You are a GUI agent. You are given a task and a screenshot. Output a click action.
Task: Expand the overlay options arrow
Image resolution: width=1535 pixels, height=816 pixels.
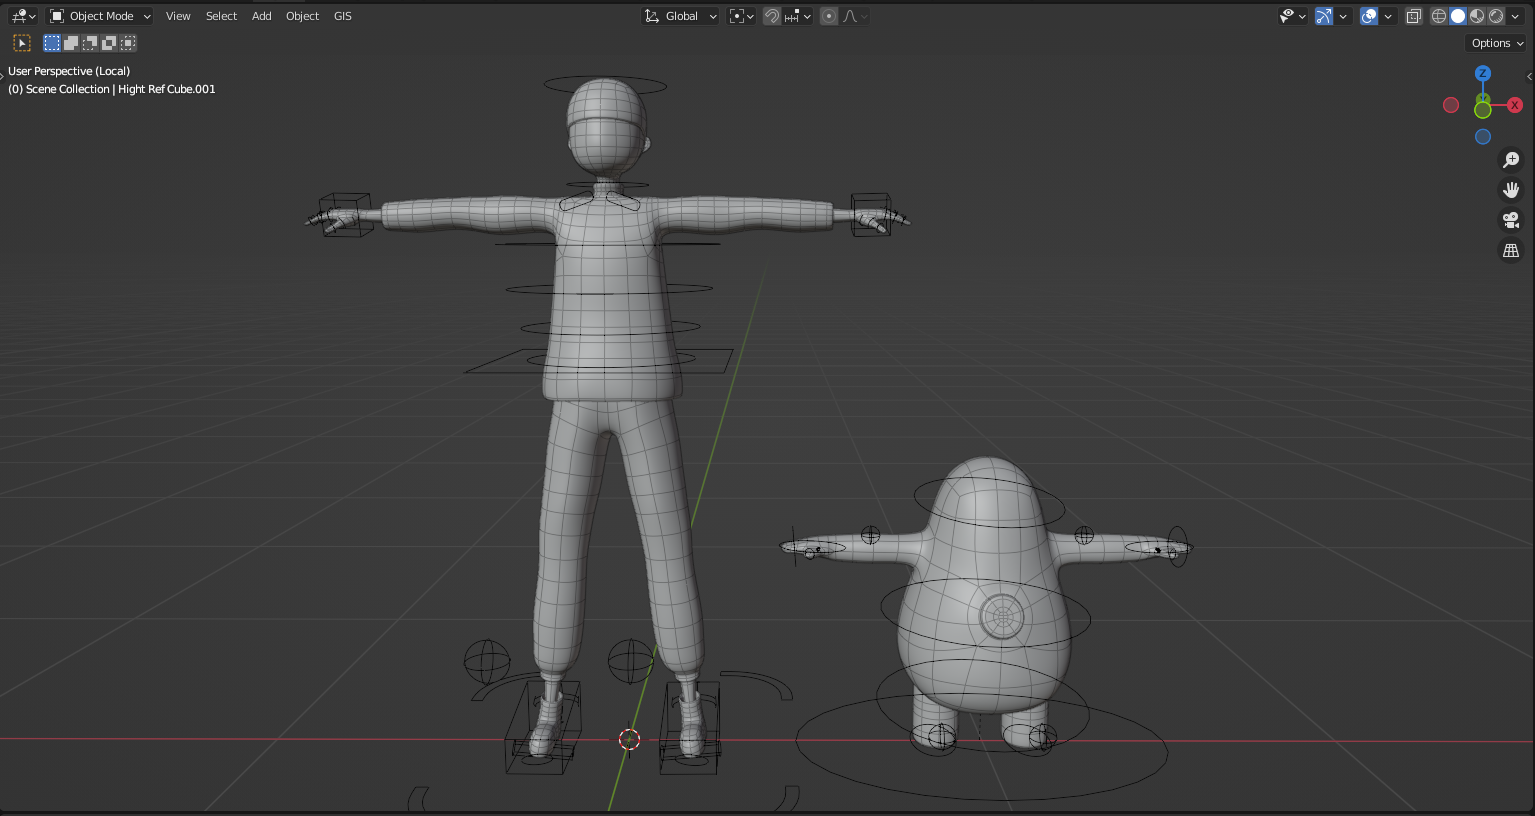[1388, 16]
